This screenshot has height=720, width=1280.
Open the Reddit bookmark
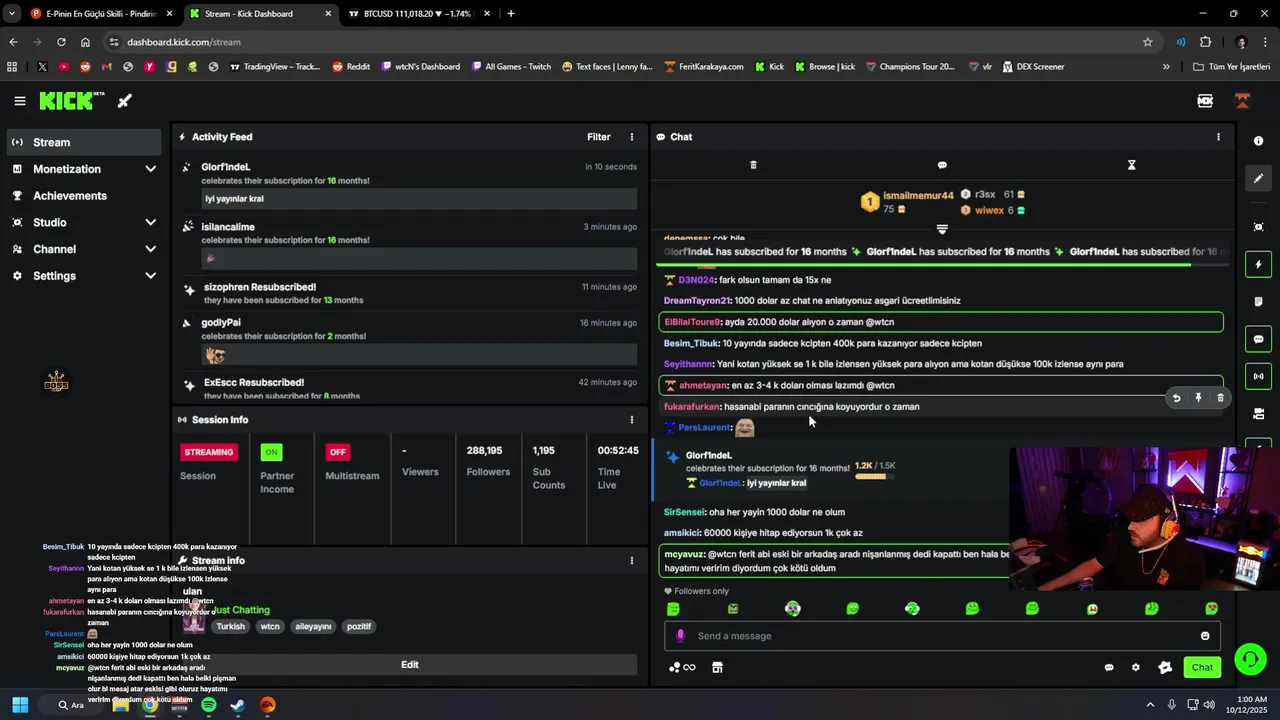(x=351, y=67)
